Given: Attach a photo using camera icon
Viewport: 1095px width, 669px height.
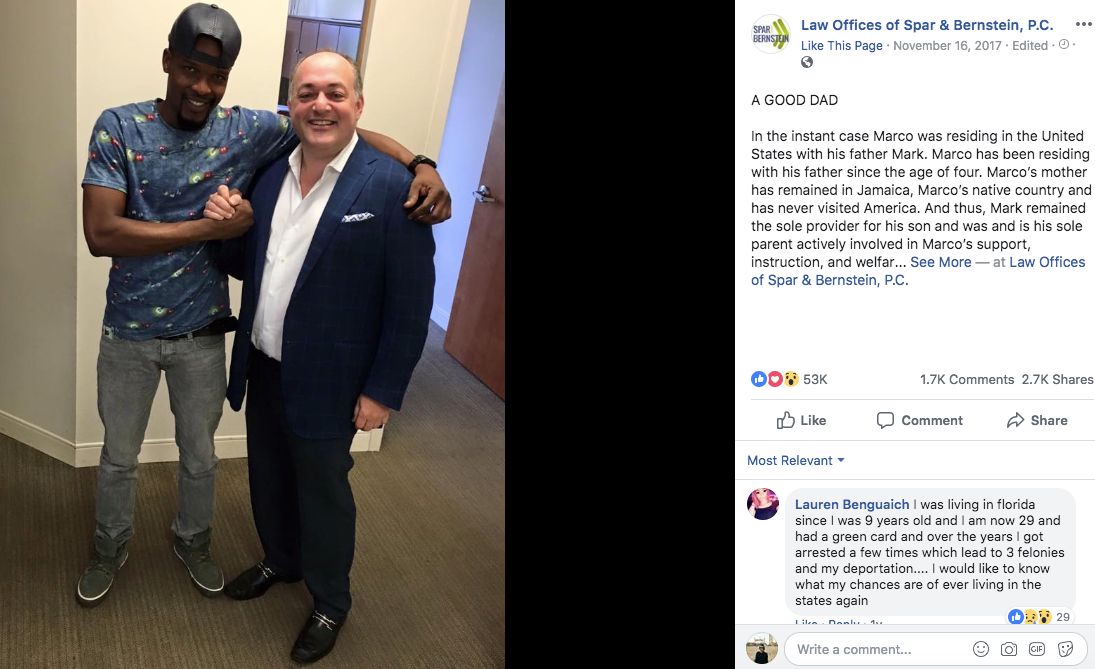Looking at the screenshot, I should [1009, 649].
